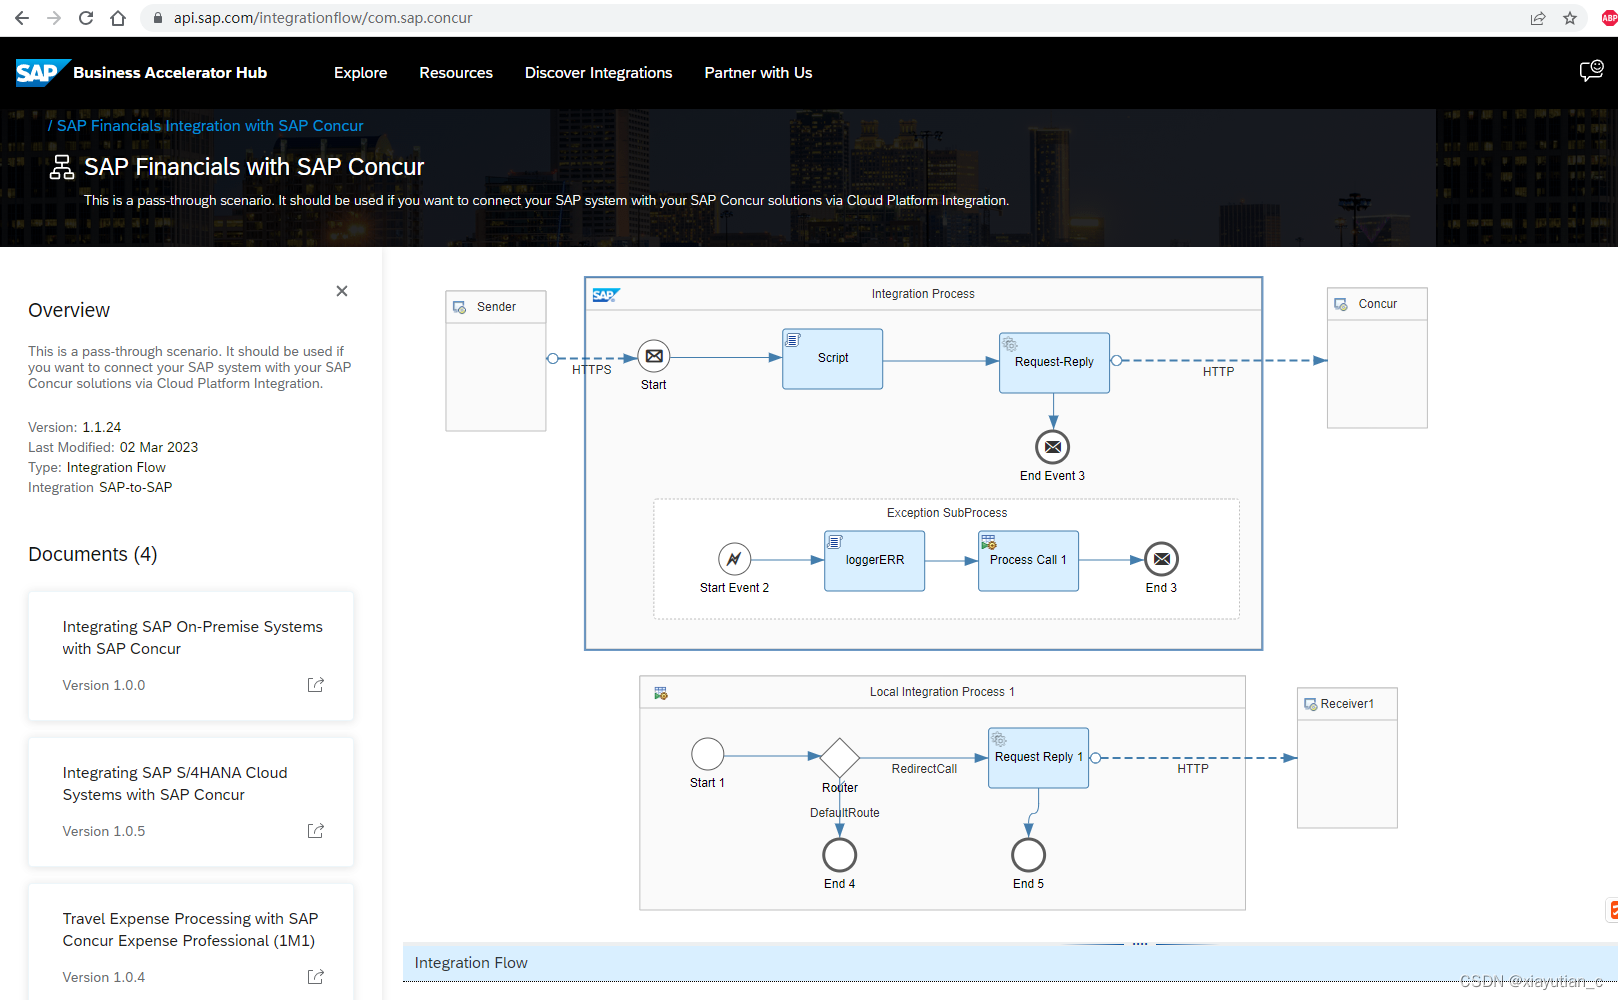Click the End 3 message event icon
The image size is (1618, 1000).
1162,559
